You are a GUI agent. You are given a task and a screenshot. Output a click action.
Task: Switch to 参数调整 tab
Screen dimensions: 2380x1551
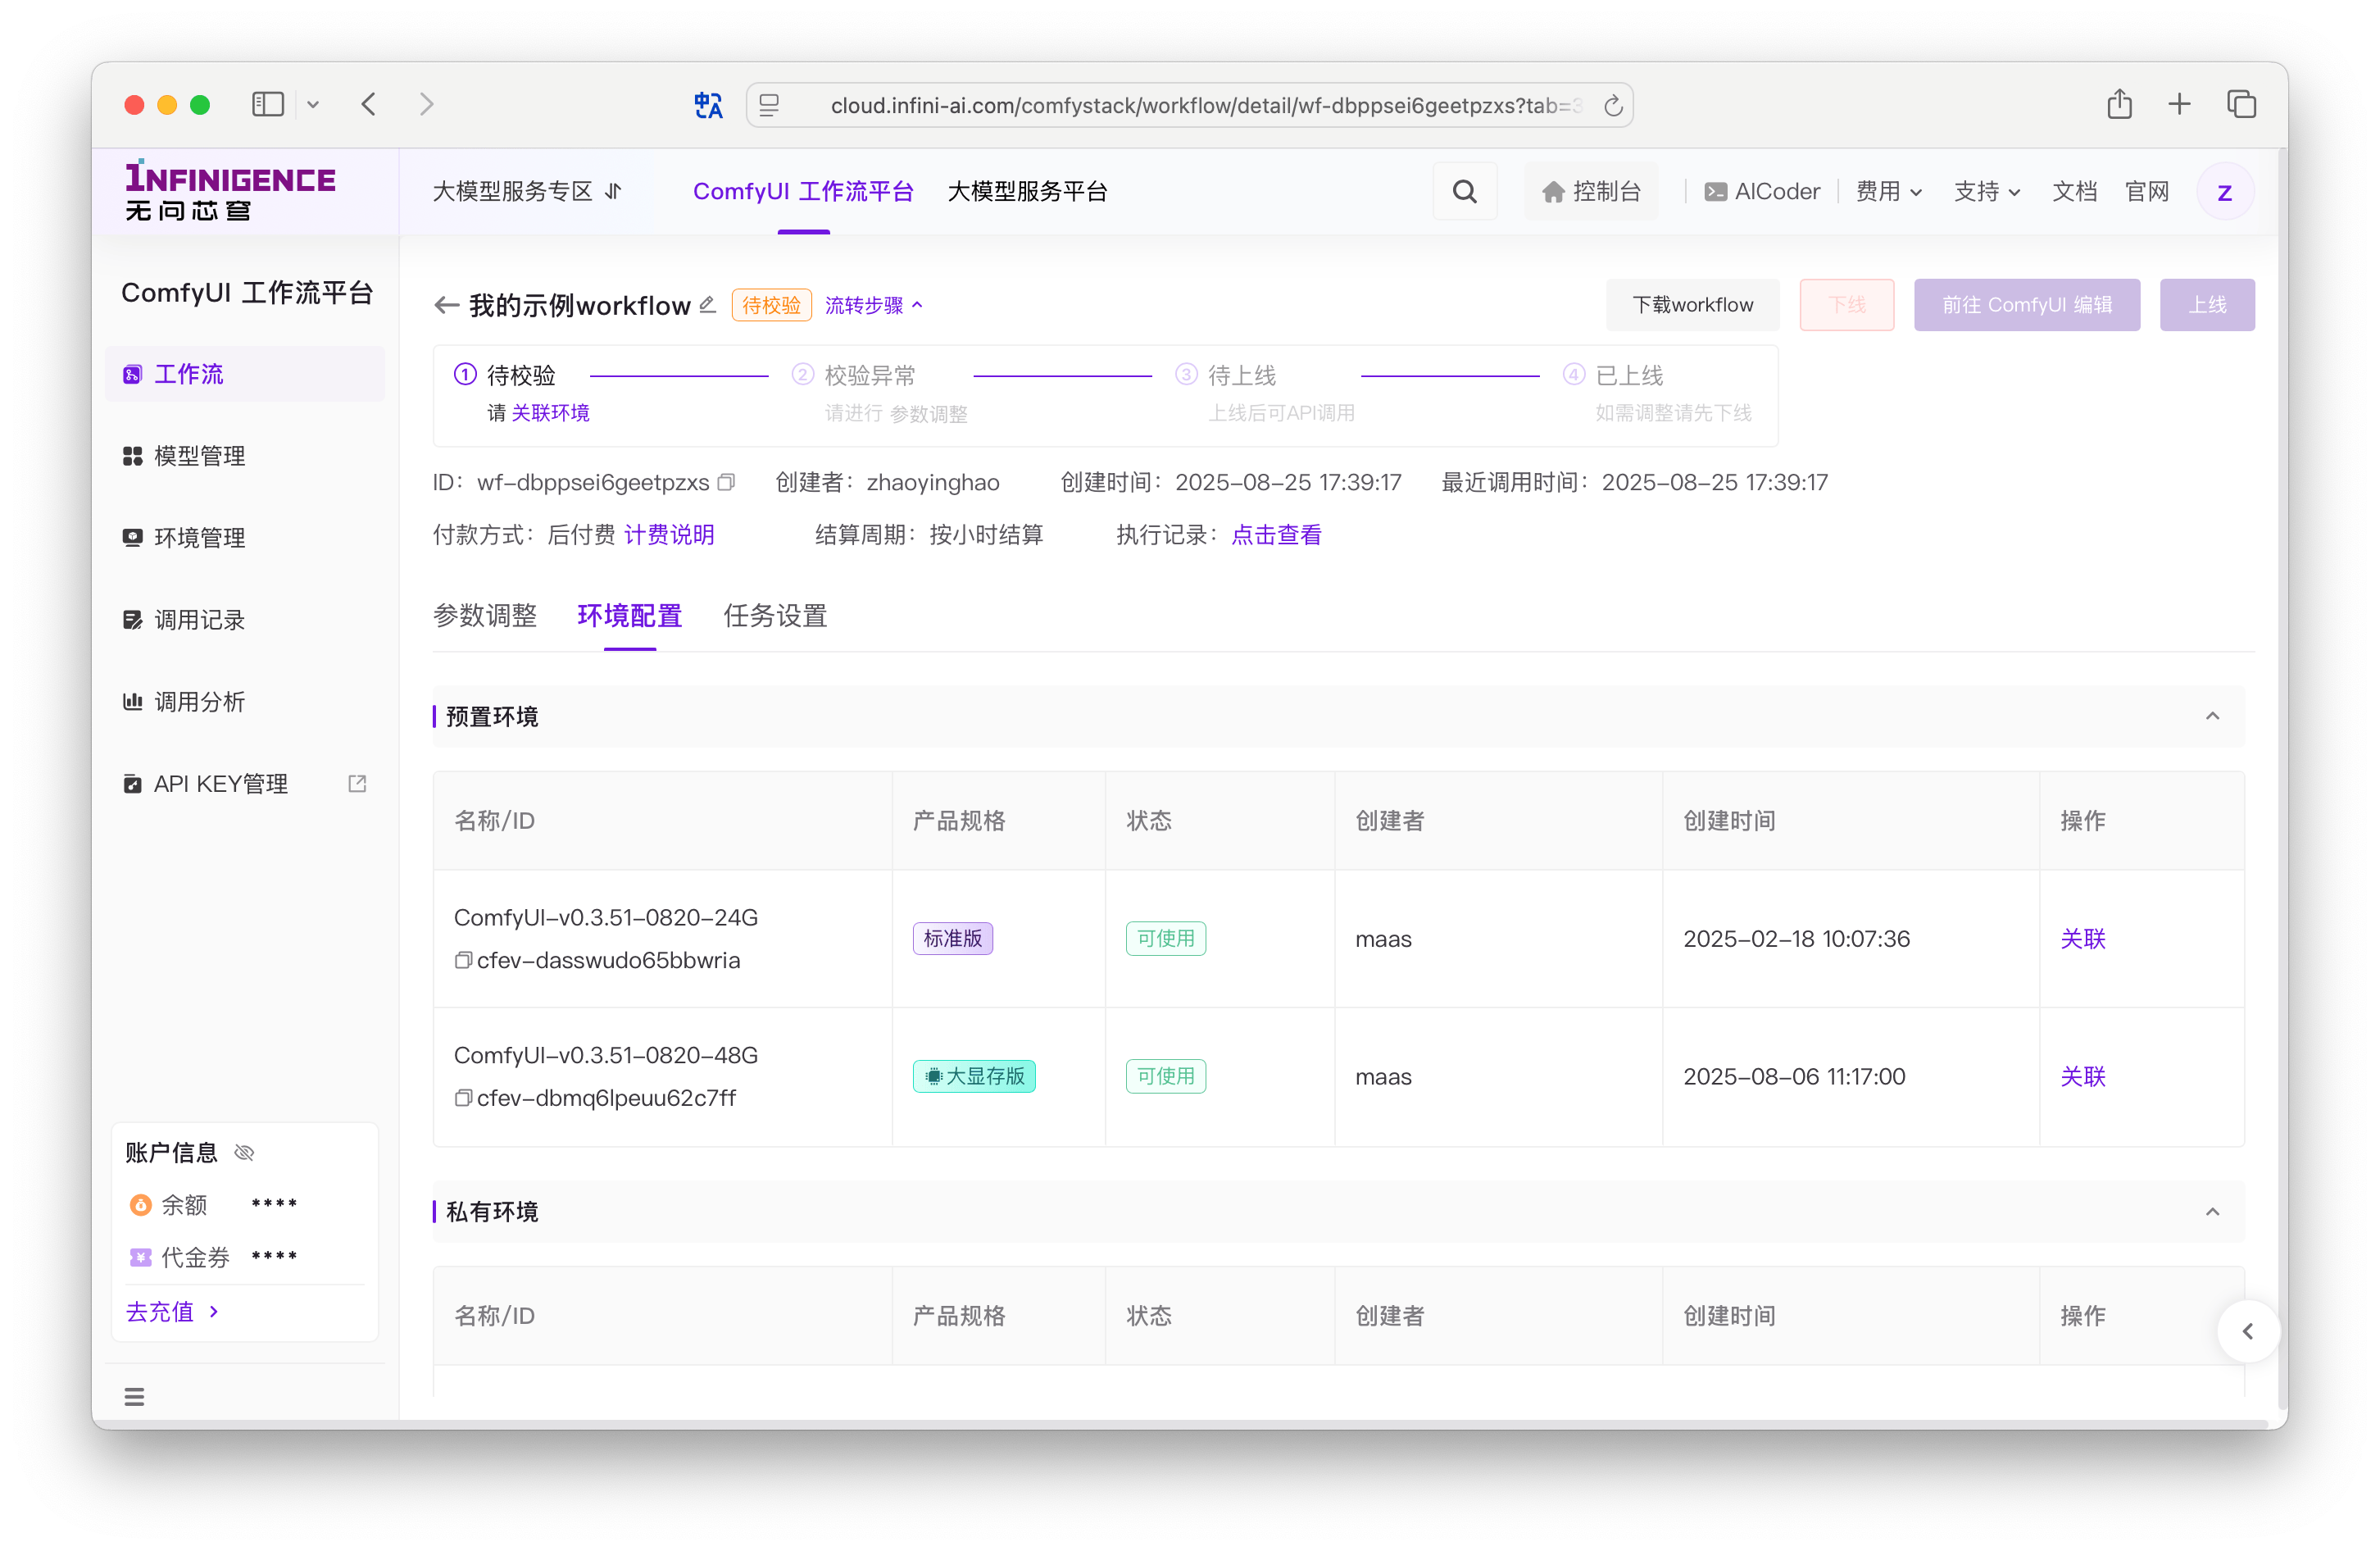click(485, 615)
